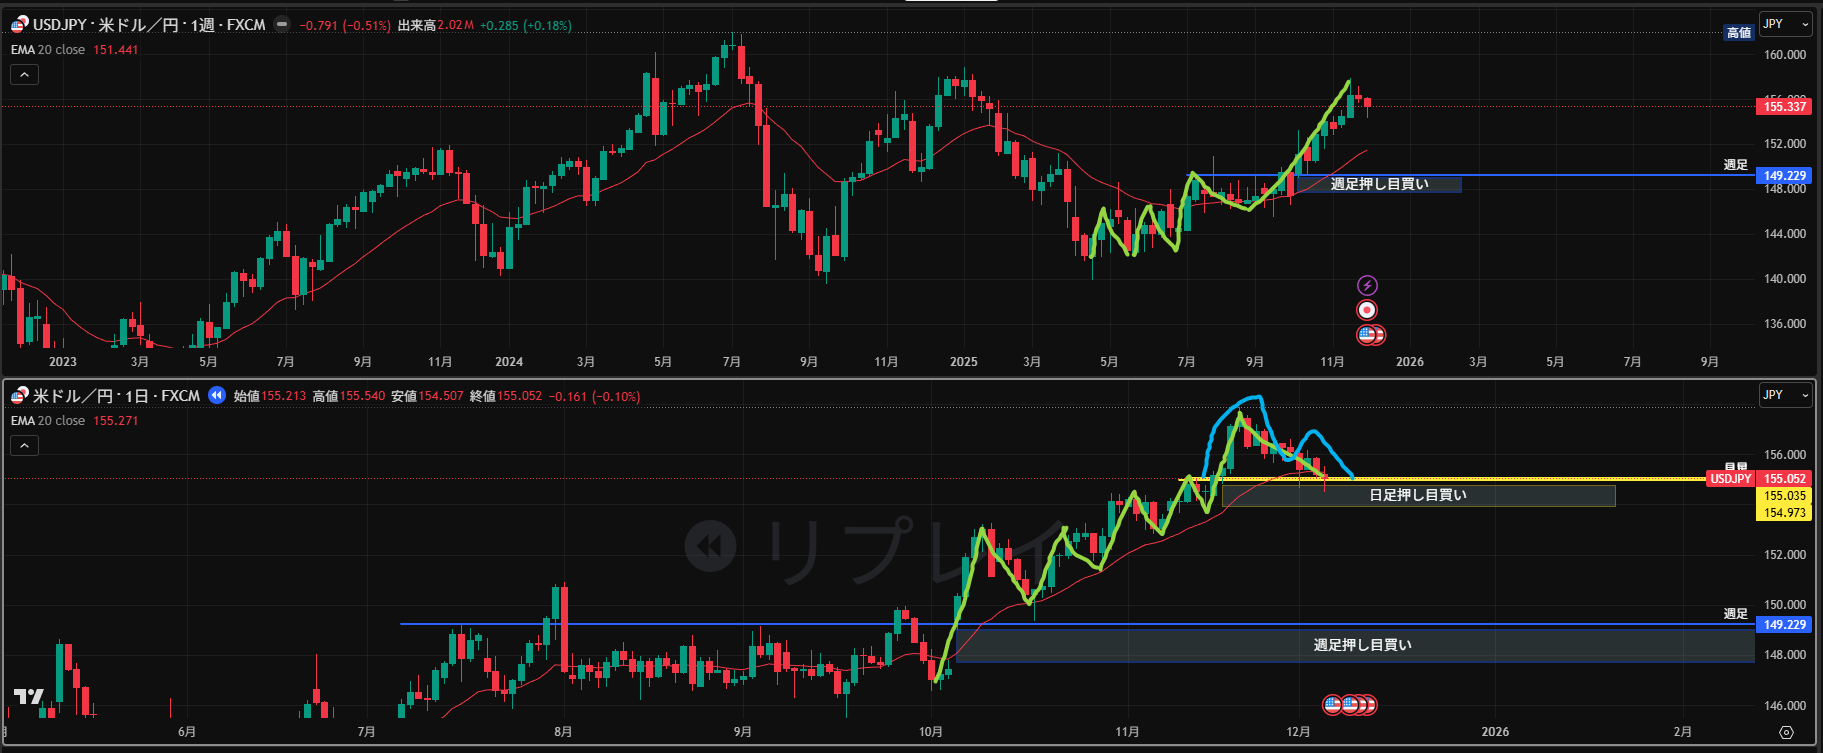Click the bar replay icon on daily chart

click(217, 396)
